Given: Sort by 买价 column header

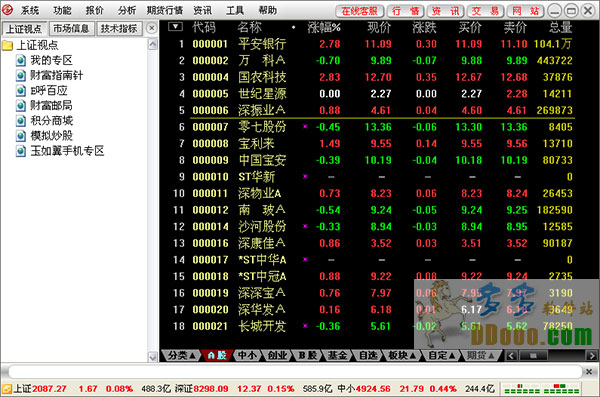Looking at the screenshot, I should tap(470, 27).
